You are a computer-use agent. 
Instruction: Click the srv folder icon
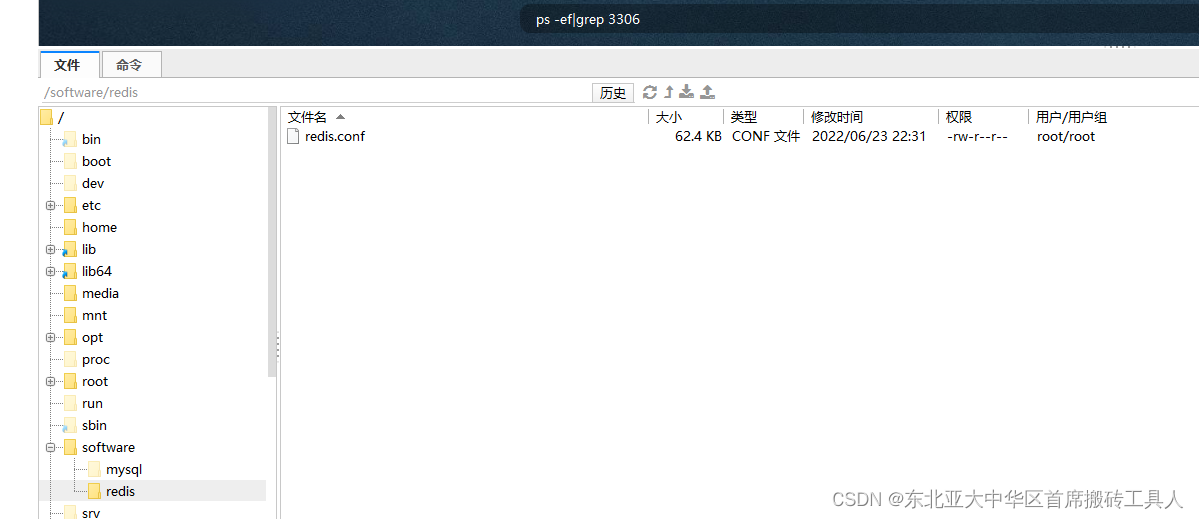[x=70, y=512]
